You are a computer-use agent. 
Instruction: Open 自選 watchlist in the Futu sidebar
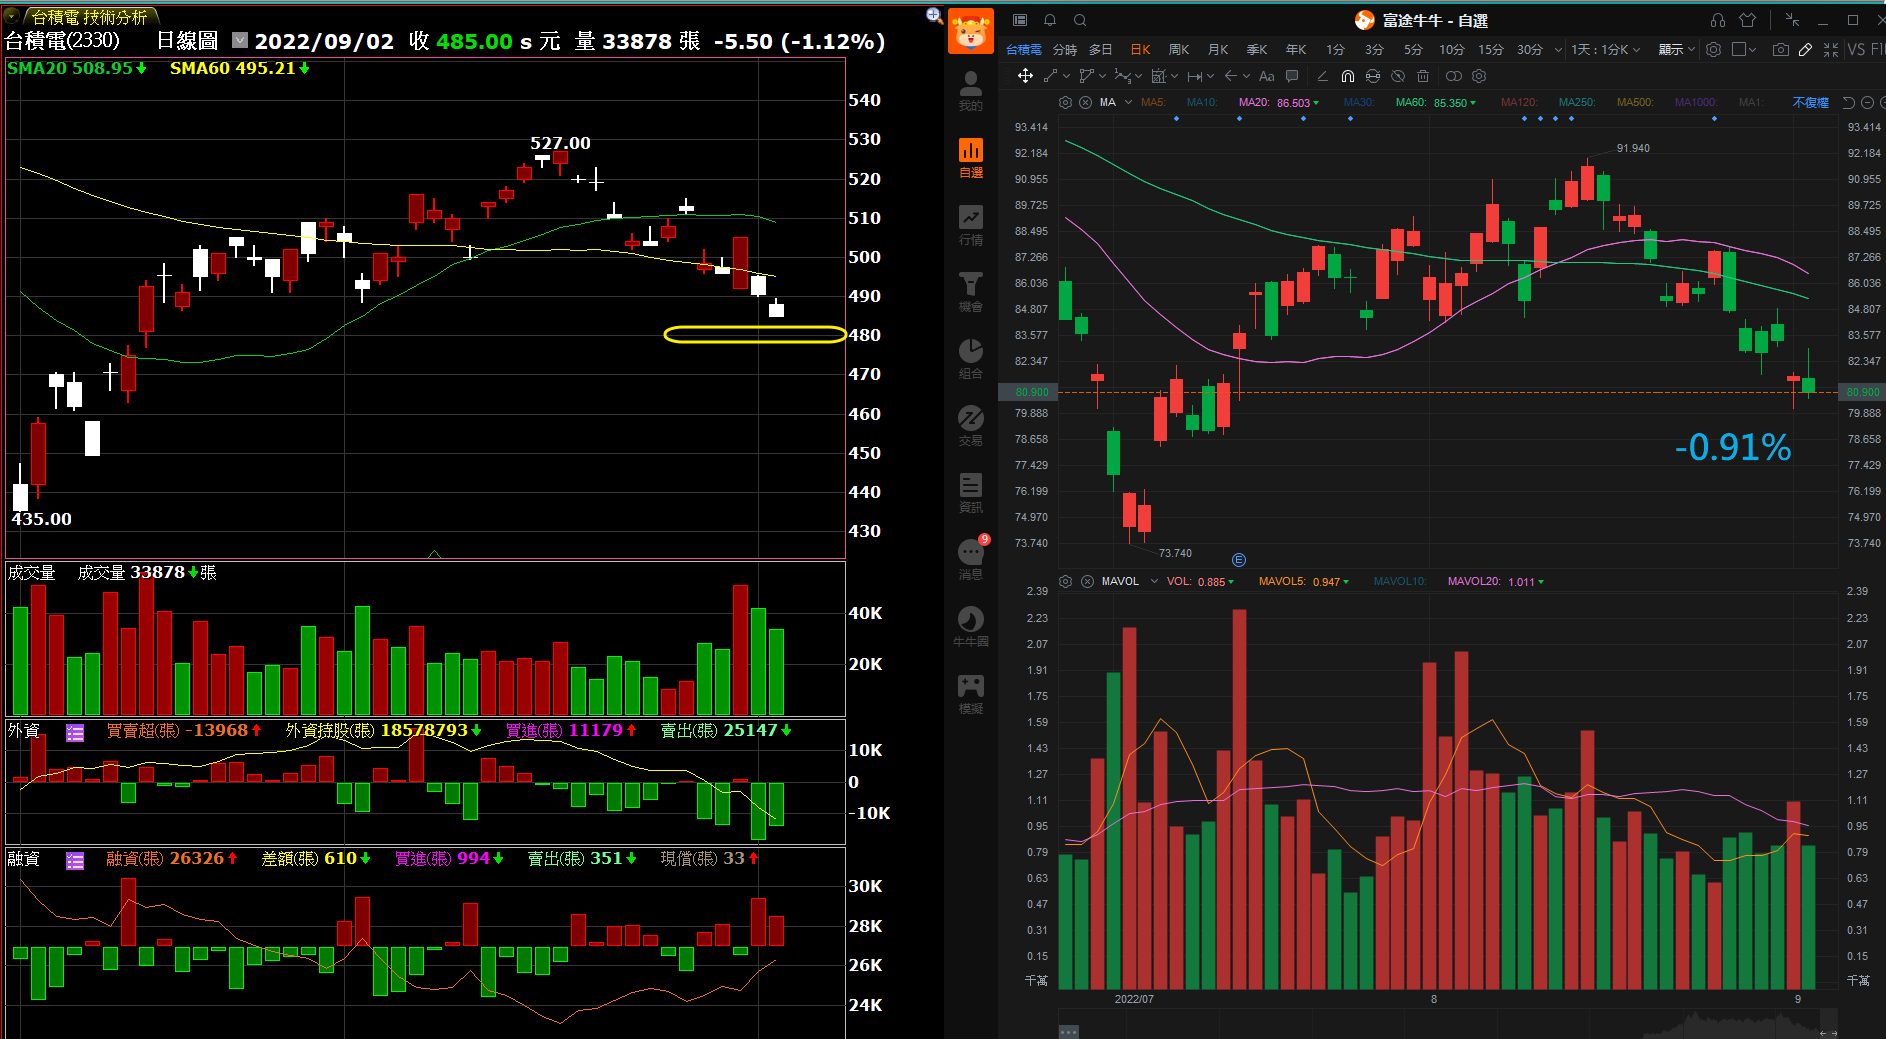[x=971, y=157]
